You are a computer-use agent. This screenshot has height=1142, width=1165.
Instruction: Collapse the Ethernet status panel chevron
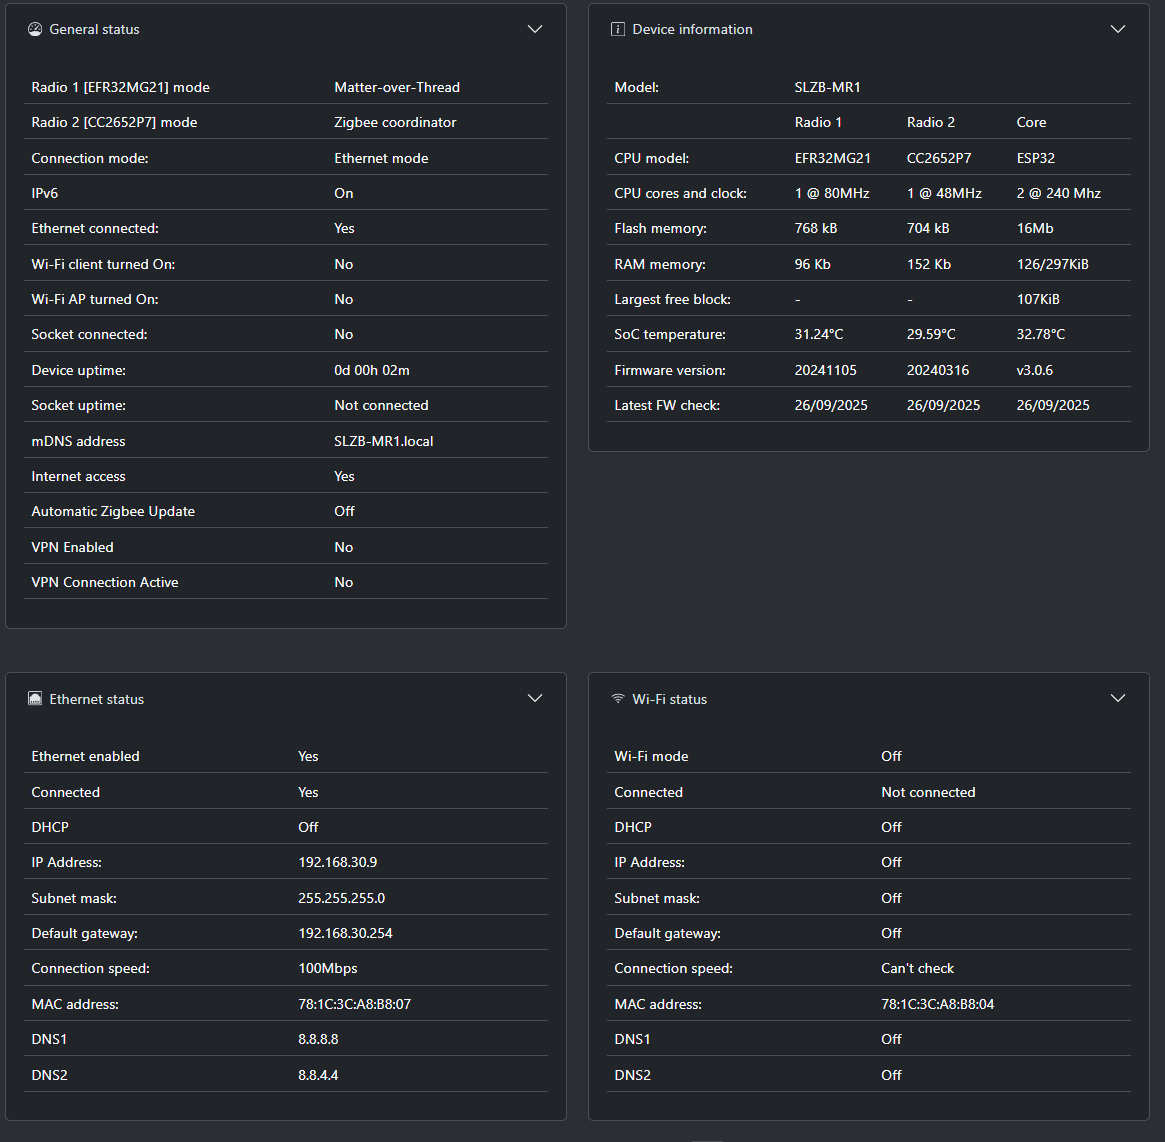point(535,698)
